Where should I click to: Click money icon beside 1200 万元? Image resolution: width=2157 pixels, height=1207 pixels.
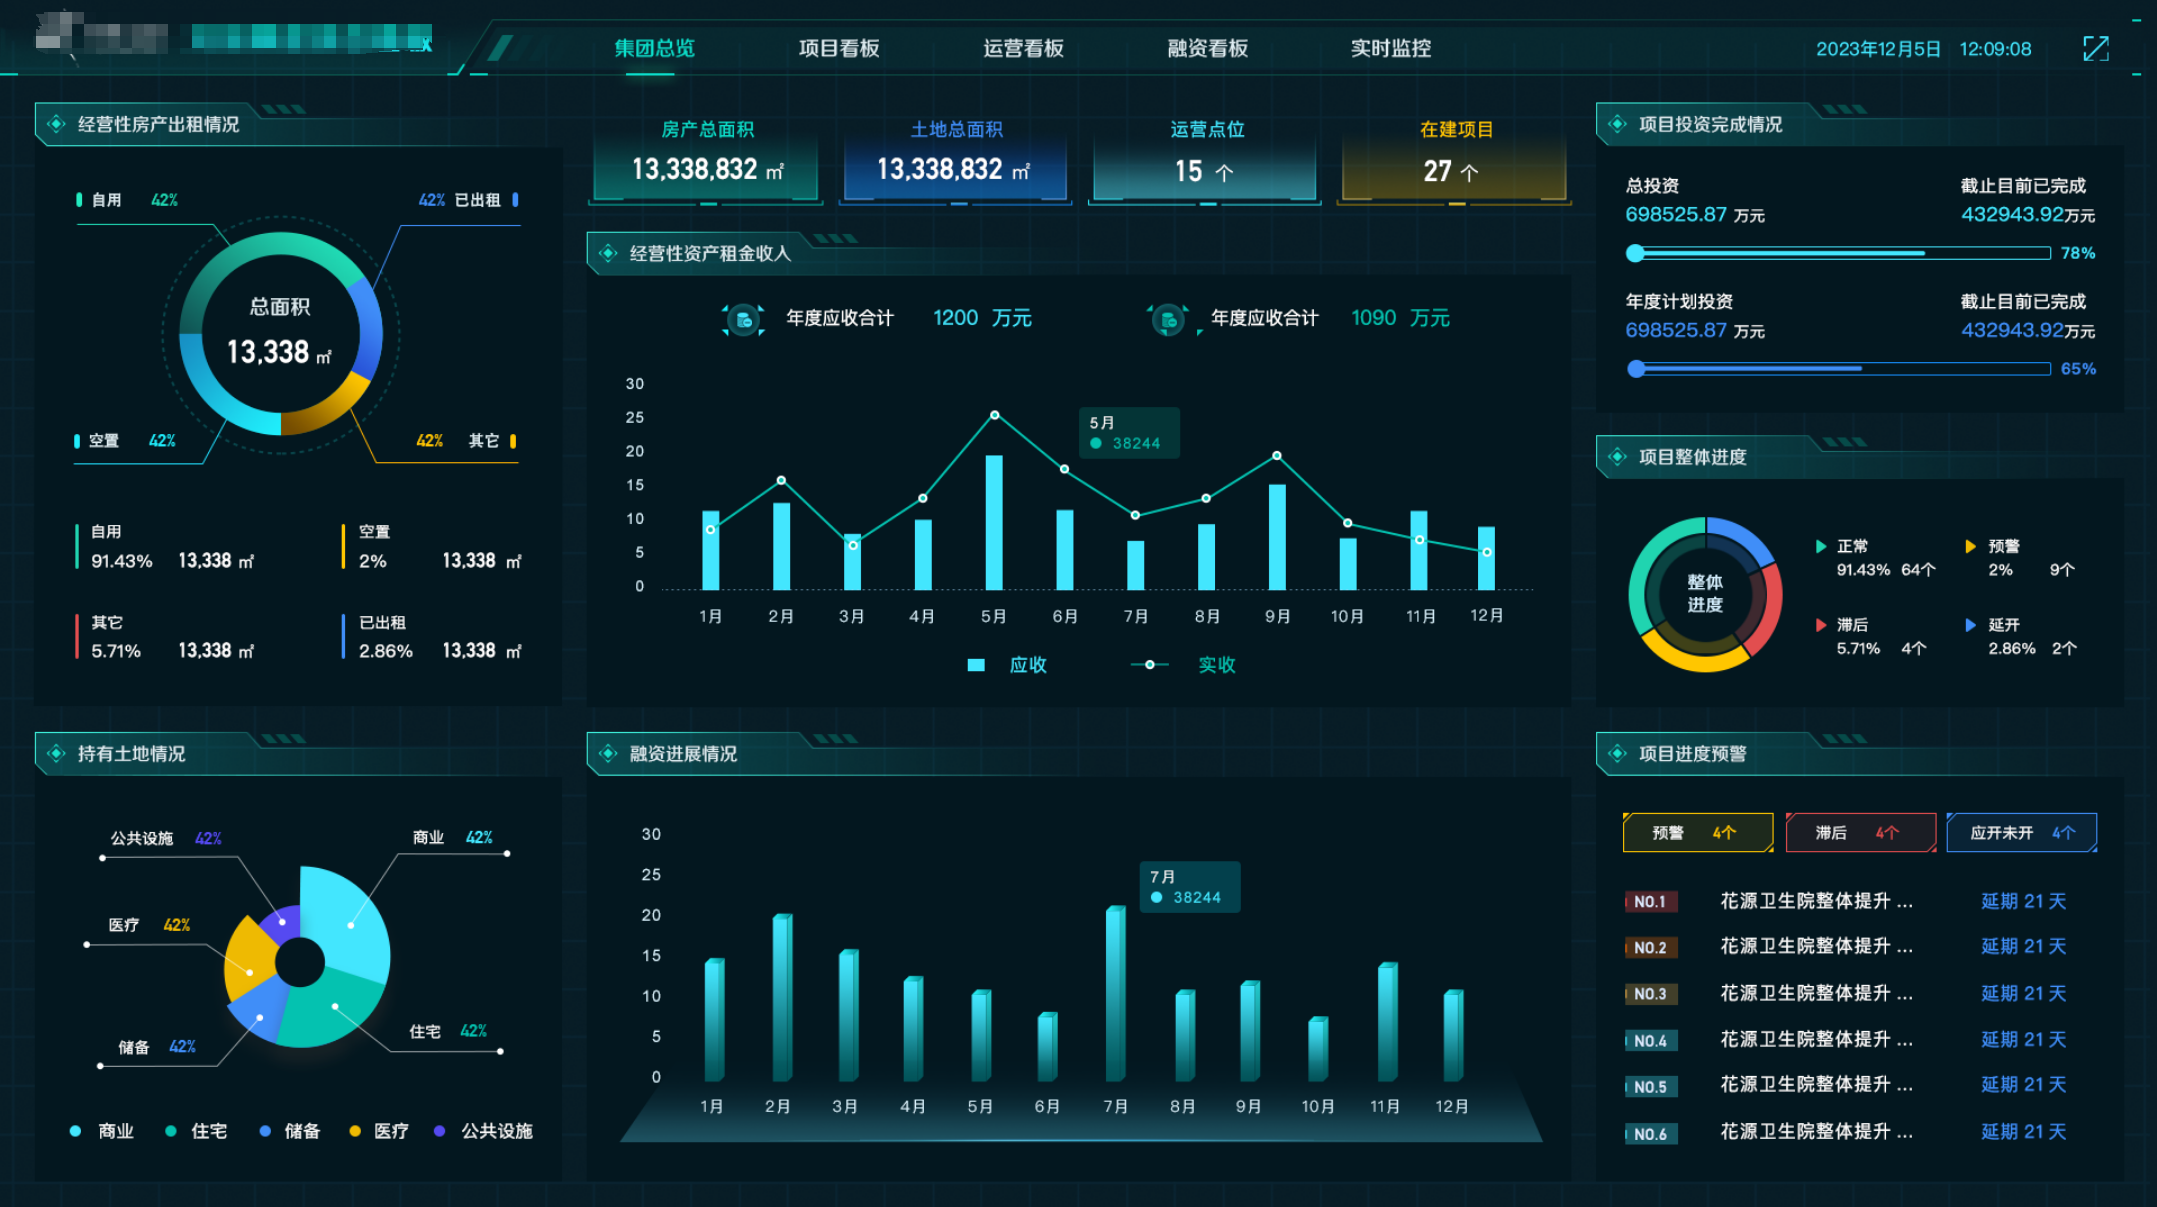click(x=743, y=319)
